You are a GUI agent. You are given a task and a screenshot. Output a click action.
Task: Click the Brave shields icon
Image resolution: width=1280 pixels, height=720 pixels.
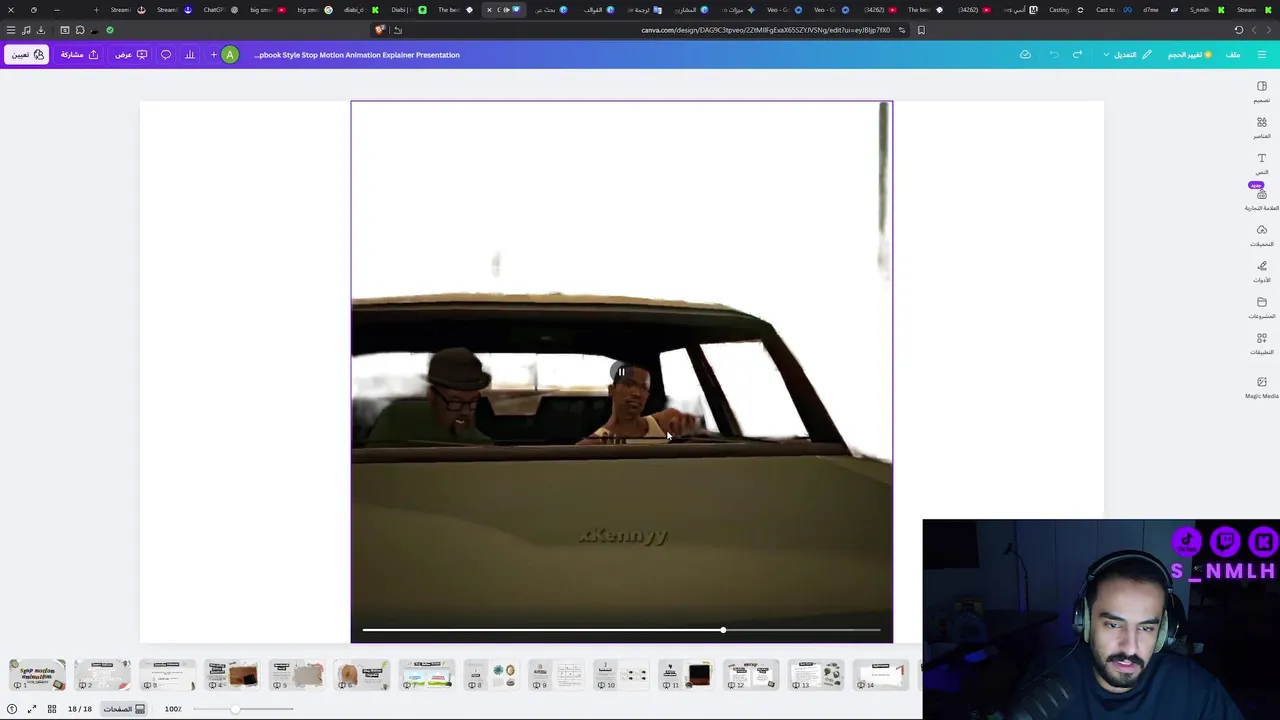click(x=380, y=30)
